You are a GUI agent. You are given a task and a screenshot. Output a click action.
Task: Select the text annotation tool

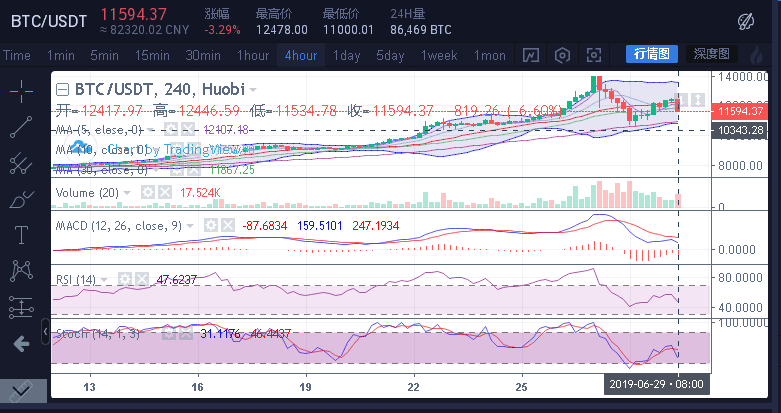click(21, 235)
